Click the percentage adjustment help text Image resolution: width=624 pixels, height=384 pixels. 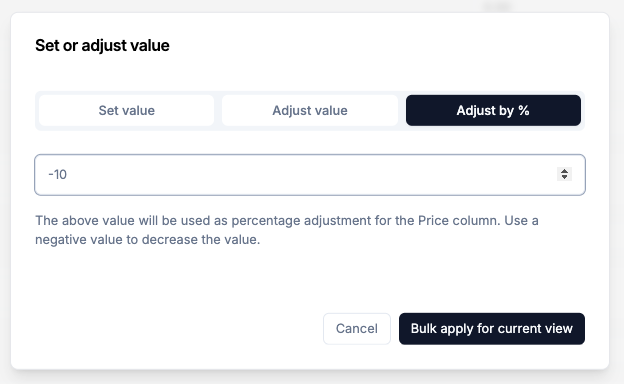(287, 230)
